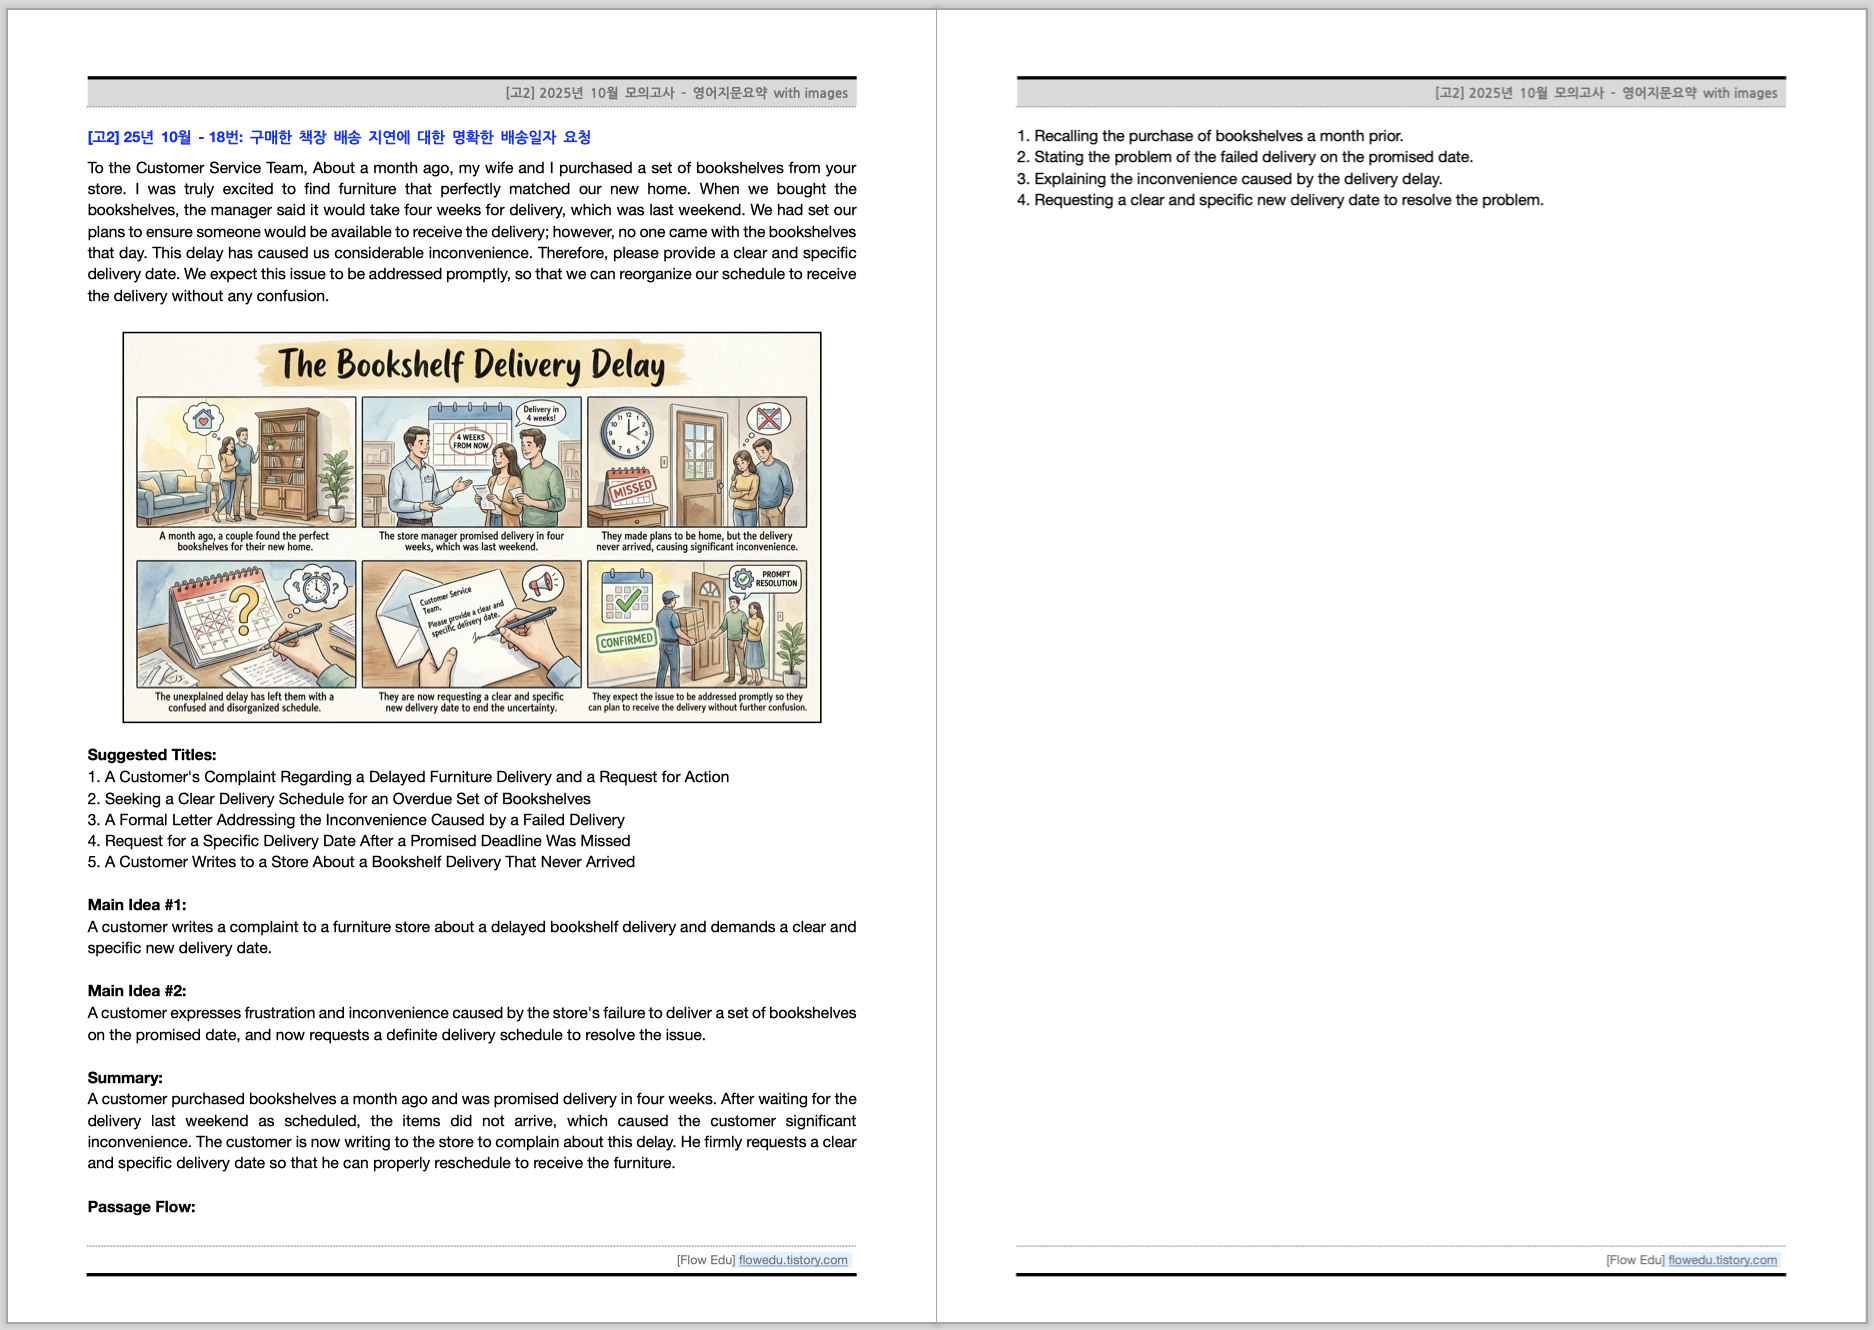Click the comic panel captioned 'The store manager promised delivery'
This screenshot has width=1874, height=1330.
(471, 462)
